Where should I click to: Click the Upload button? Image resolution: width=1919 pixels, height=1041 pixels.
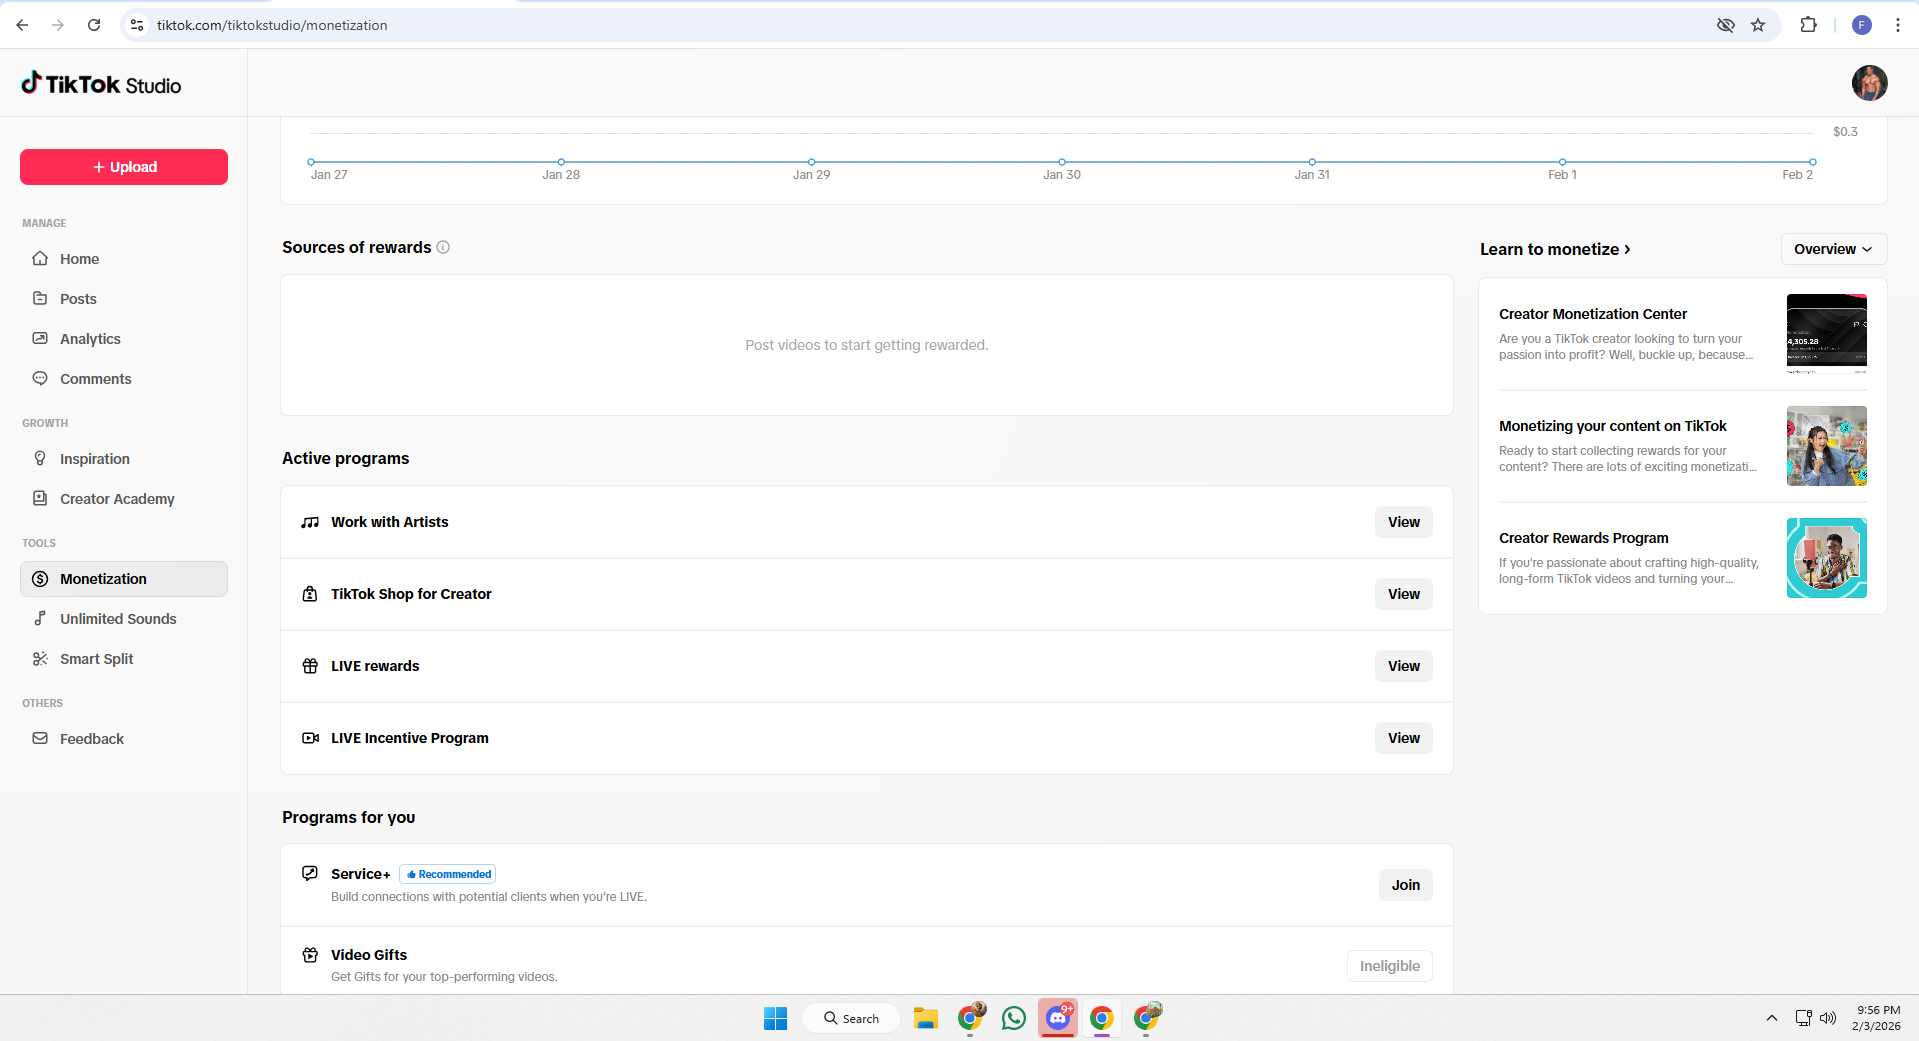124,167
